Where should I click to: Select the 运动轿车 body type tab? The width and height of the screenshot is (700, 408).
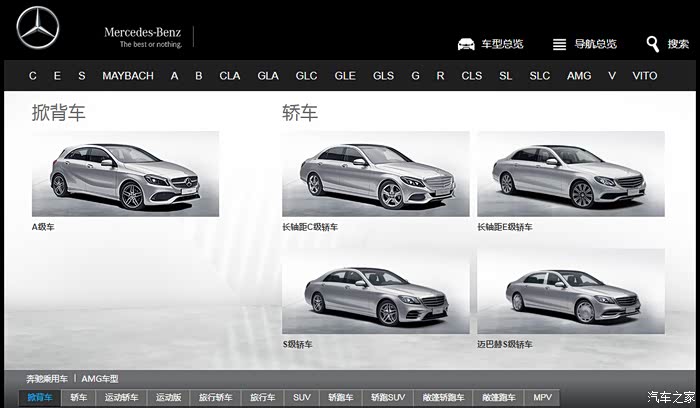click(121, 397)
